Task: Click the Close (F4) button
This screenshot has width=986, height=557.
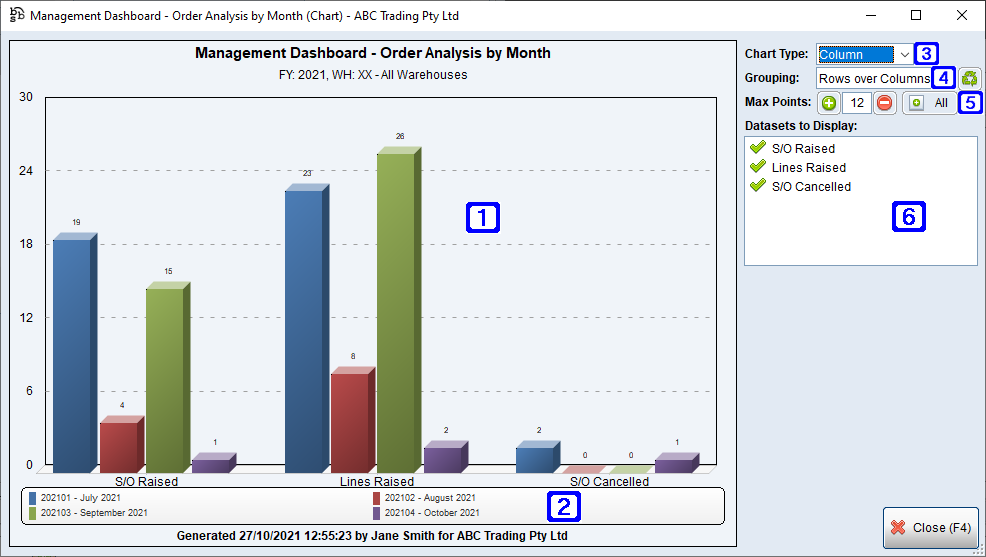Action: [930, 527]
